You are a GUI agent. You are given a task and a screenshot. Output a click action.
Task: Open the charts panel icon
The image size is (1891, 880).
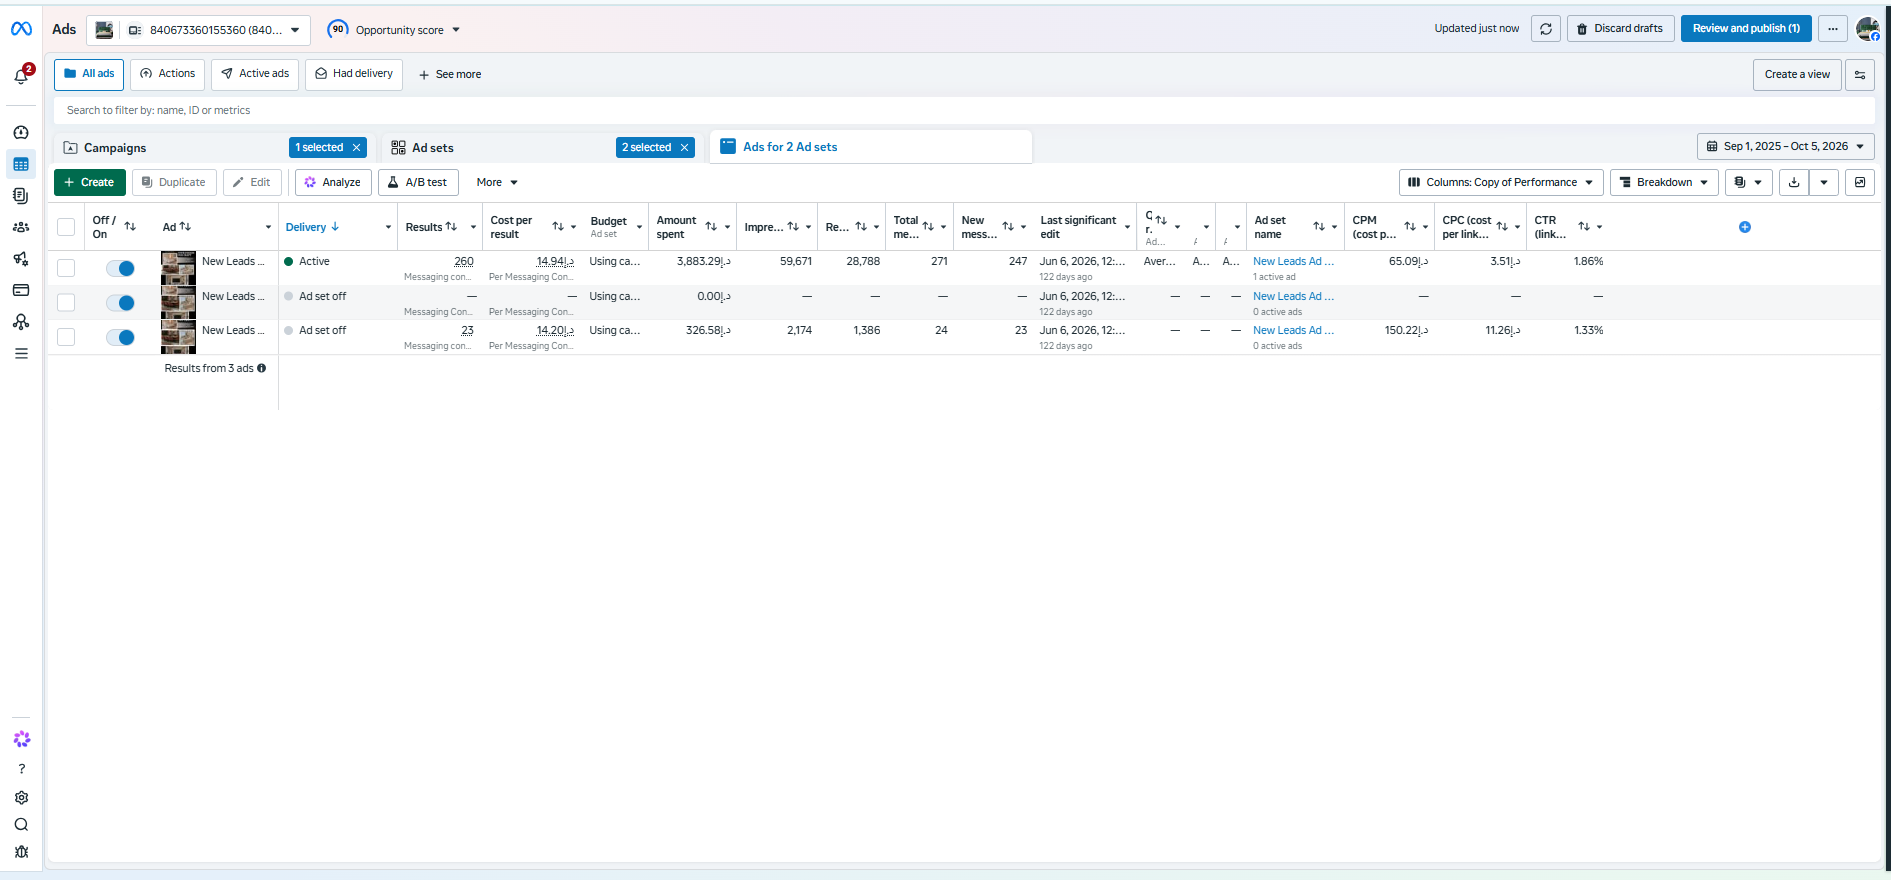click(1860, 182)
